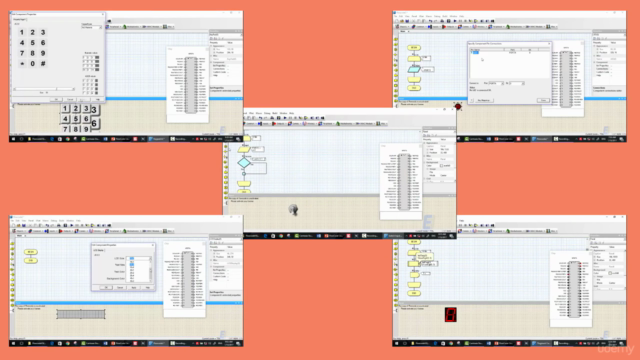Viewport: 640px width, 360px height.
Task: Open Port dropdown in pin connections dialog
Action: click(496, 83)
